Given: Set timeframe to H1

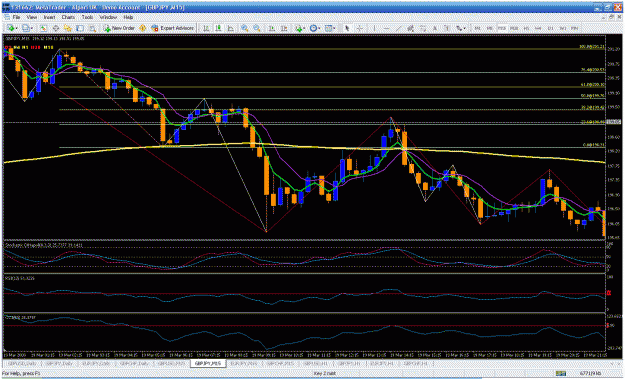Looking at the screenshot, I should [526, 28].
